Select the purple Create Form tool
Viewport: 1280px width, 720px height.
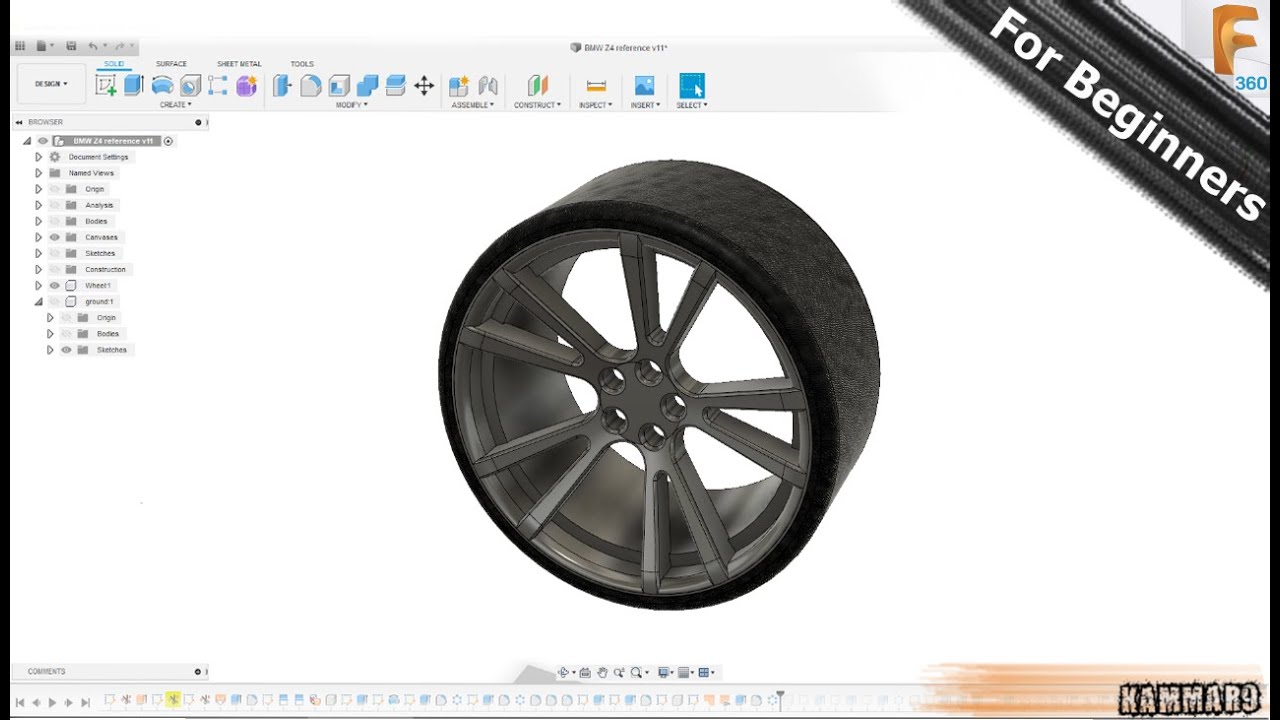click(246, 86)
